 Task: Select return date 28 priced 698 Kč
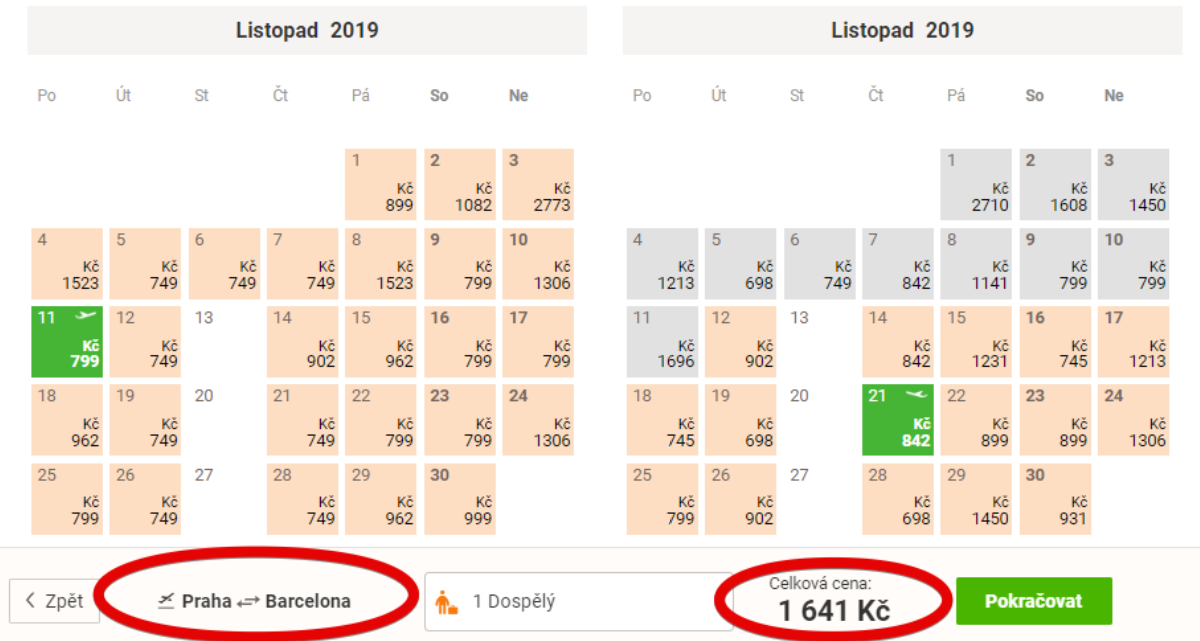point(898,498)
